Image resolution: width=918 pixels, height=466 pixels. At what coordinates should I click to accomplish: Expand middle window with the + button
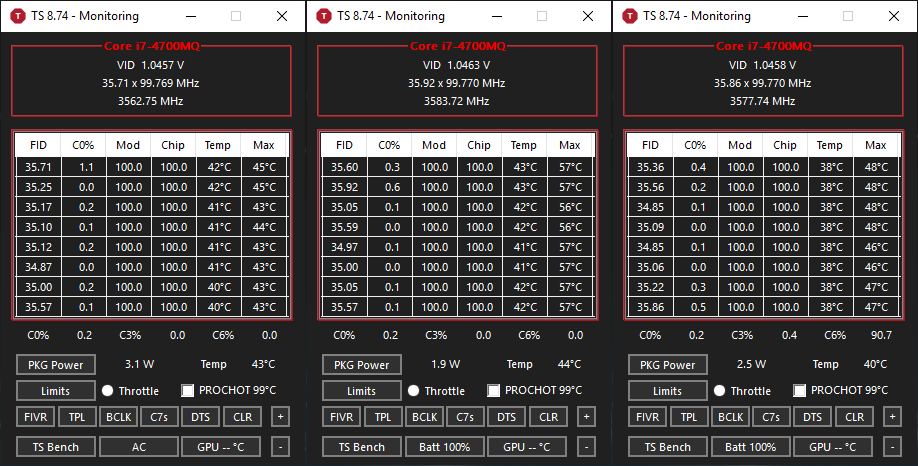point(586,417)
